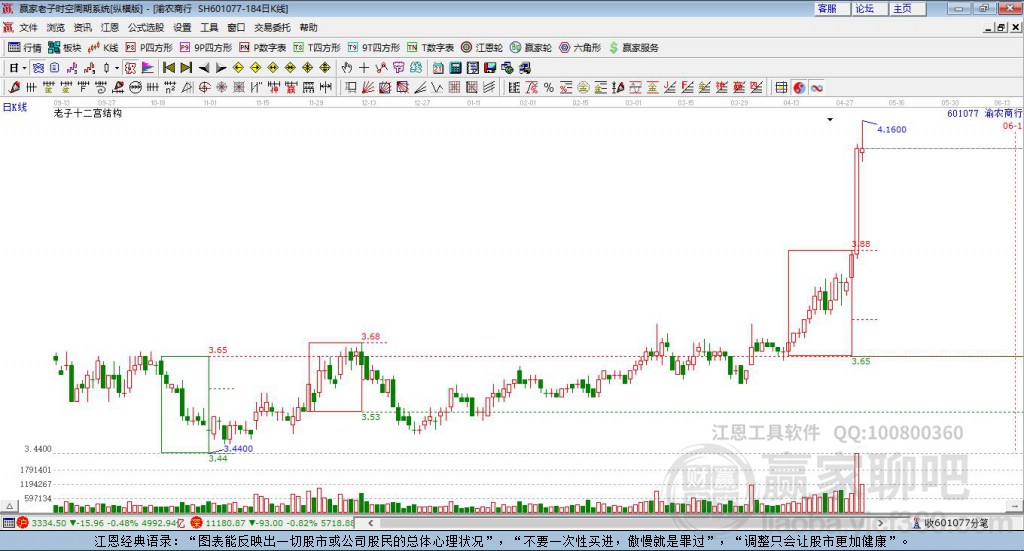
Task: Open the 资讯 menu
Action: tap(83, 27)
